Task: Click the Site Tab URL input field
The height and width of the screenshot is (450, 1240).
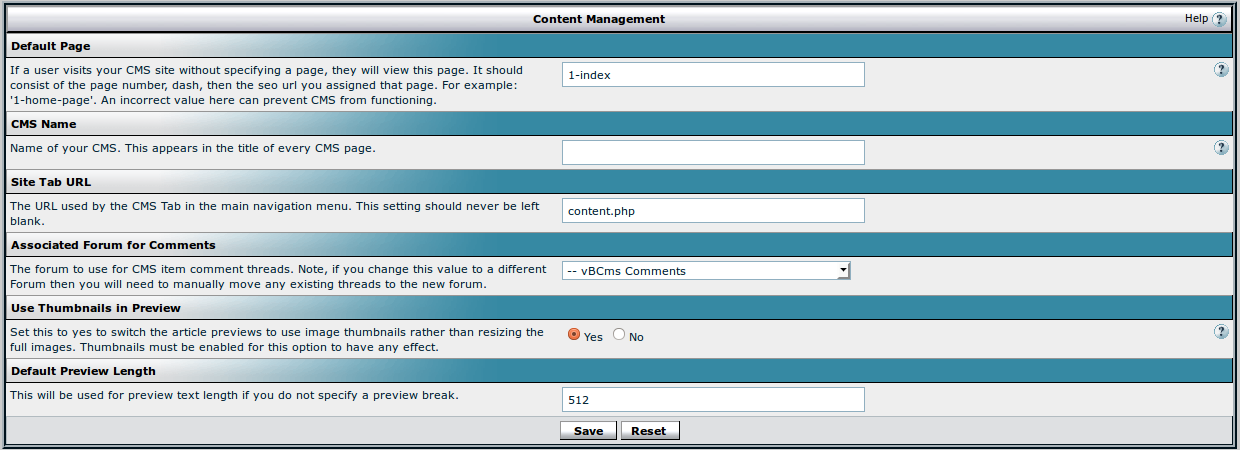Action: pos(713,210)
